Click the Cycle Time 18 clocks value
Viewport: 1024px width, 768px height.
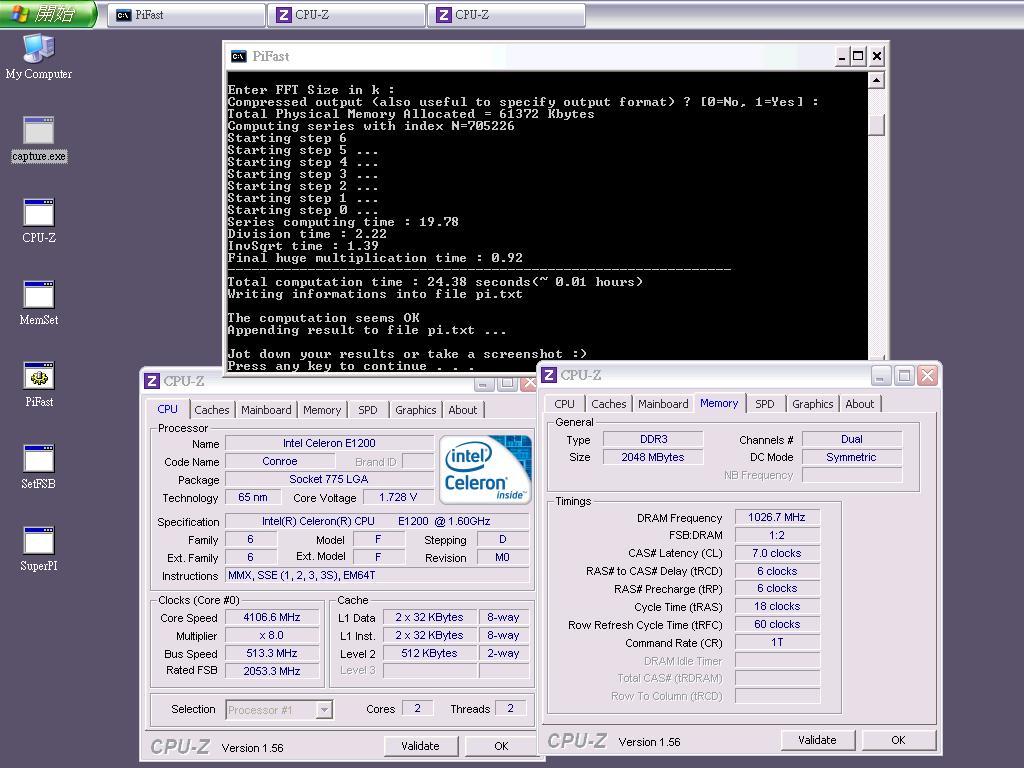pos(777,606)
